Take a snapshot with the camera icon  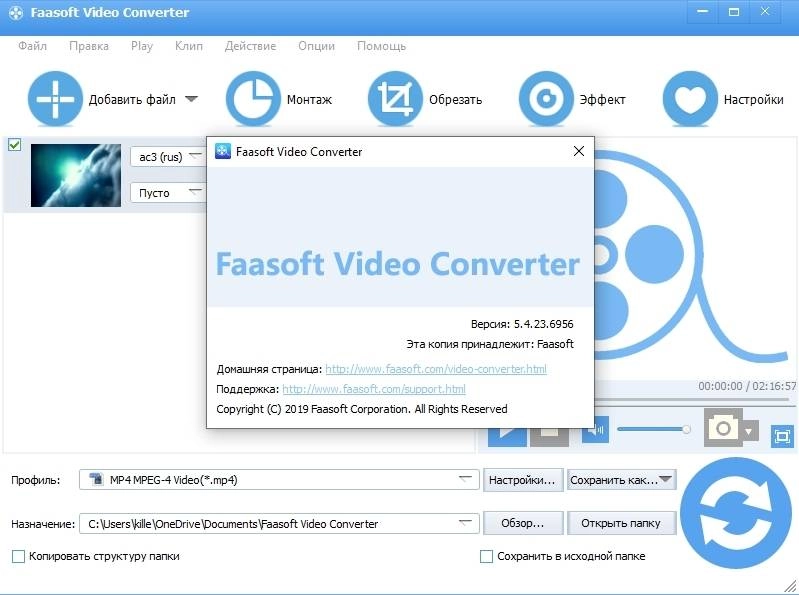point(723,428)
